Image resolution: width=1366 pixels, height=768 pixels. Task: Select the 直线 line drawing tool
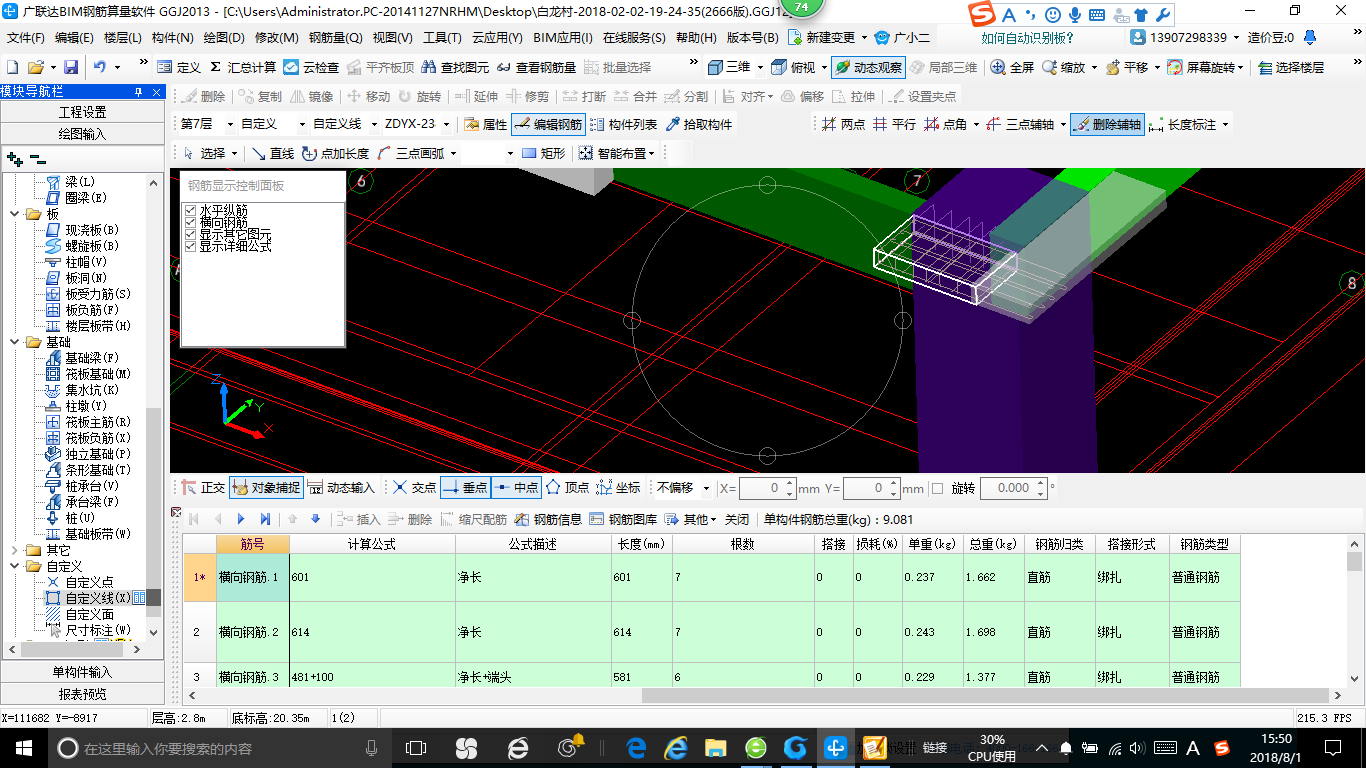click(x=272, y=153)
